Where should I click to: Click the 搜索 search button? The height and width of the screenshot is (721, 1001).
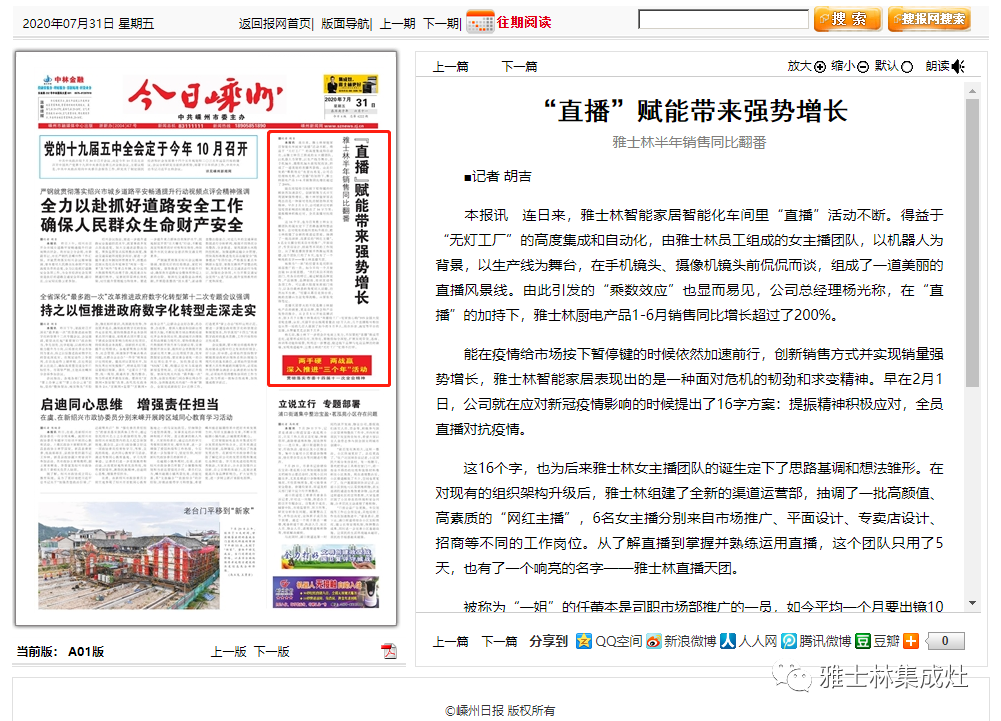[x=848, y=19]
